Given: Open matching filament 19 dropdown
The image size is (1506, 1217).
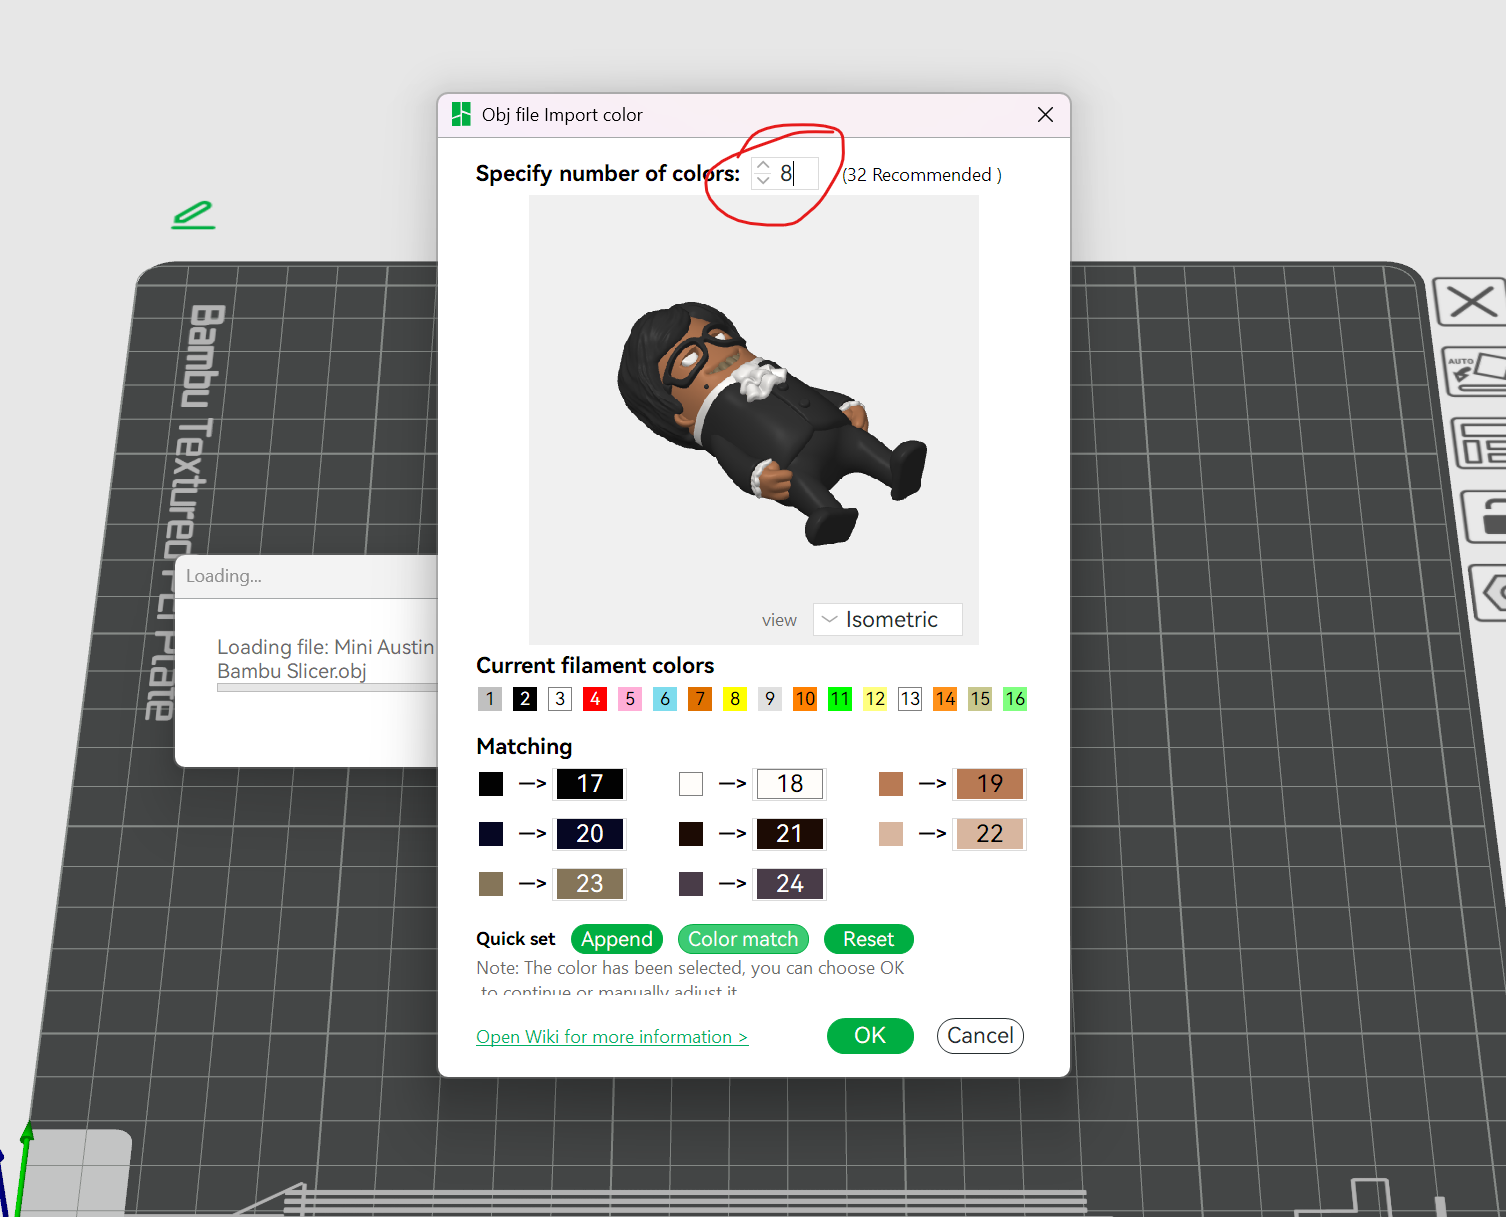Looking at the screenshot, I should [x=990, y=784].
